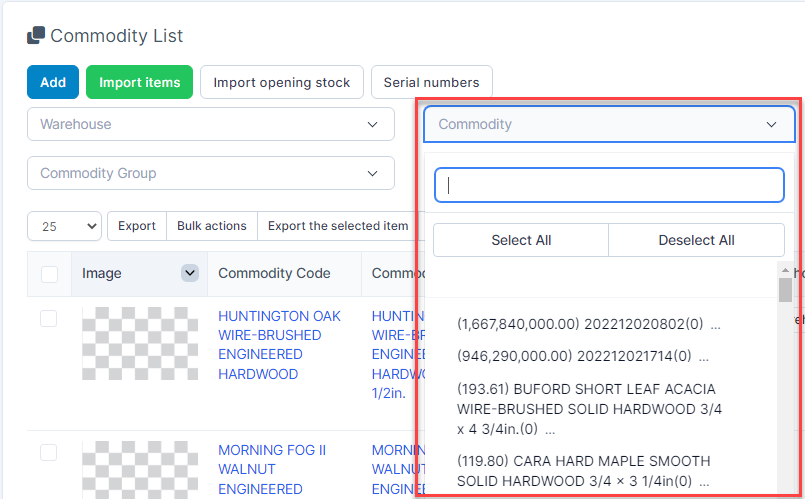Open Import opening stock
This screenshot has width=805, height=499.
(x=281, y=82)
